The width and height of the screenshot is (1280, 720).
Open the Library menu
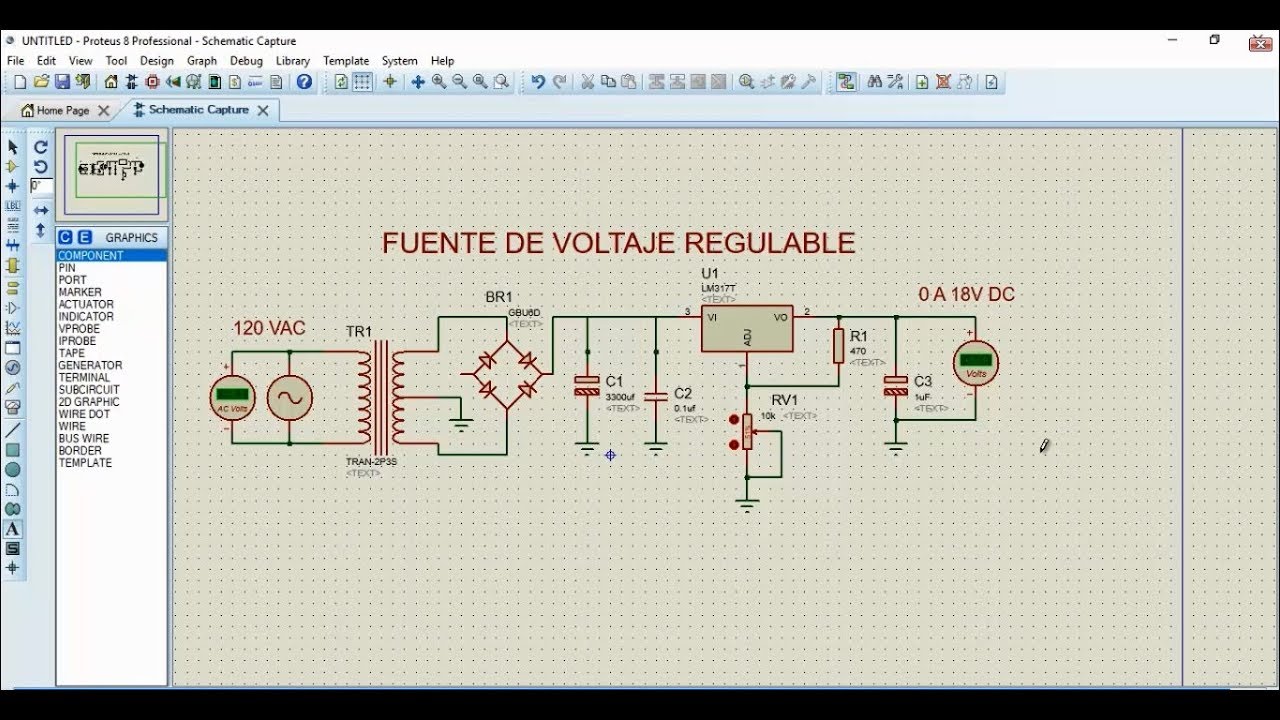click(x=293, y=61)
